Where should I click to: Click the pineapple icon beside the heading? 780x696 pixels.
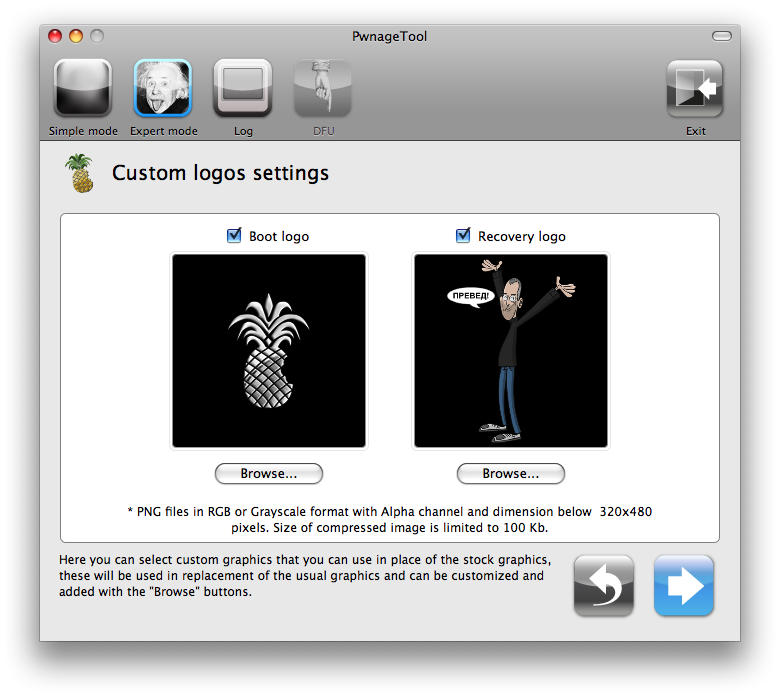point(79,173)
